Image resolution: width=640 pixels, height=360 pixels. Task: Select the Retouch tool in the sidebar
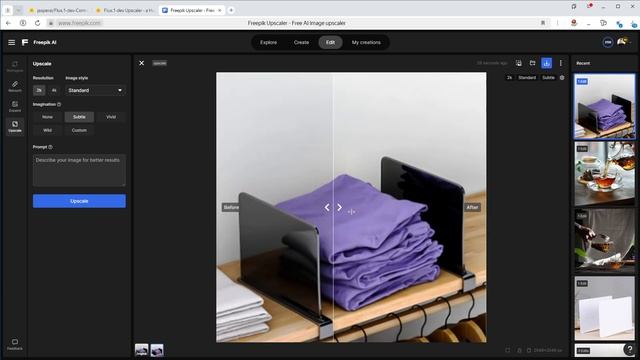pyautogui.click(x=15, y=86)
